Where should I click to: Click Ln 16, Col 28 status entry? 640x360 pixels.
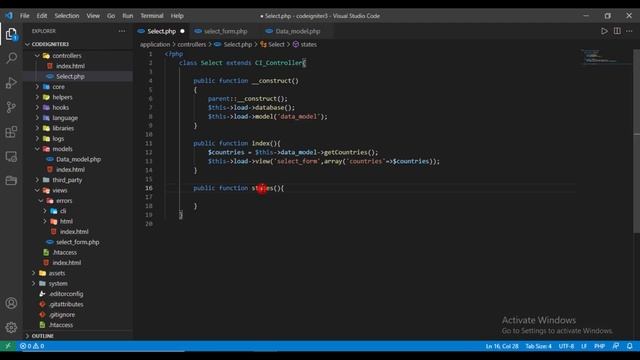[x=502, y=346]
